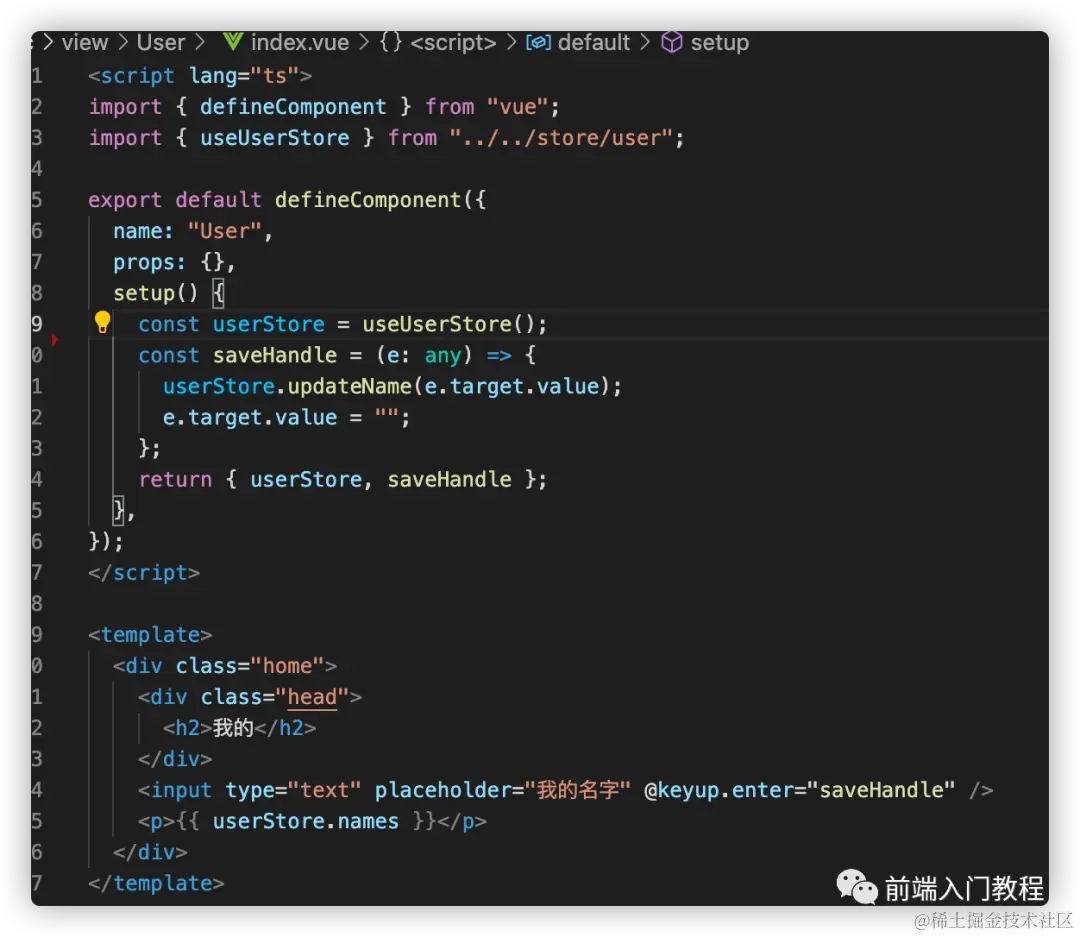Select the default breadcrumb segment
The height and width of the screenshot is (937, 1080).
pos(594,43)
